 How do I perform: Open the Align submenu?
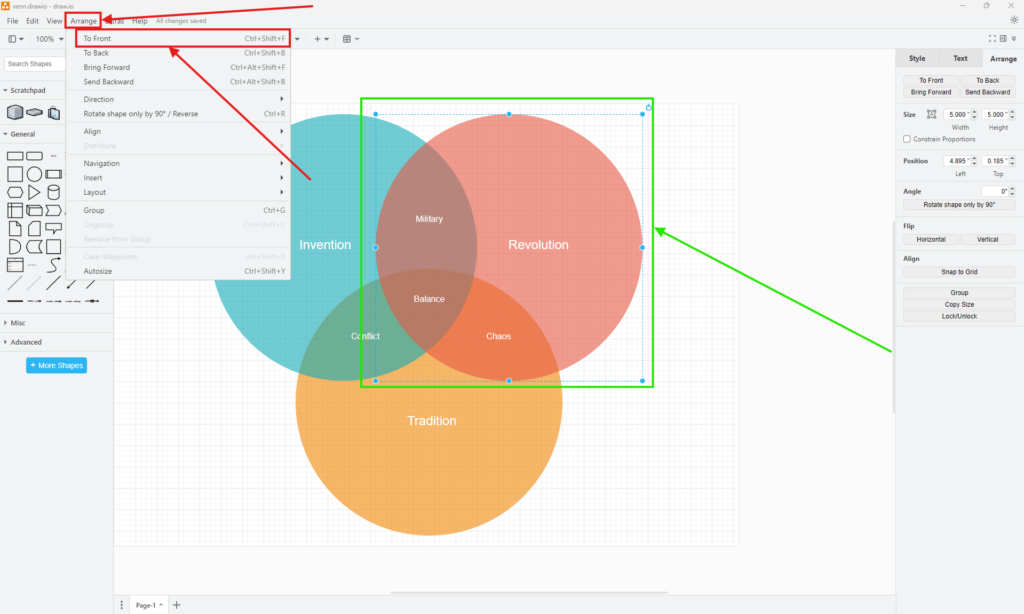[178, 131]
